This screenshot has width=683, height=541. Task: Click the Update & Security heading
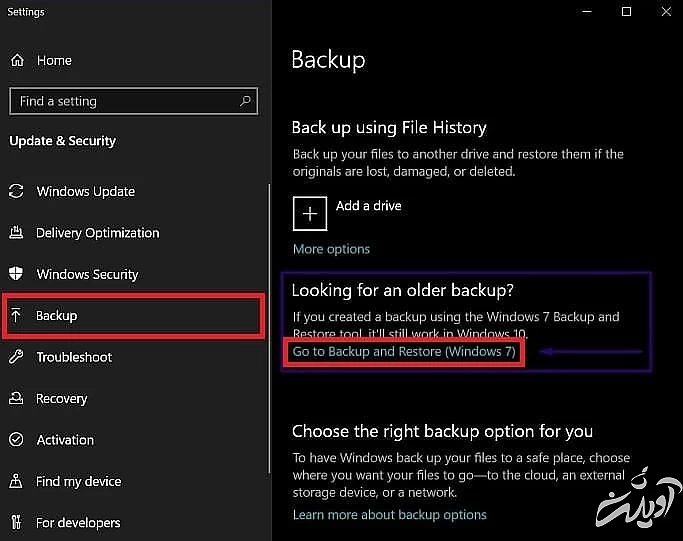coord(63,141)
